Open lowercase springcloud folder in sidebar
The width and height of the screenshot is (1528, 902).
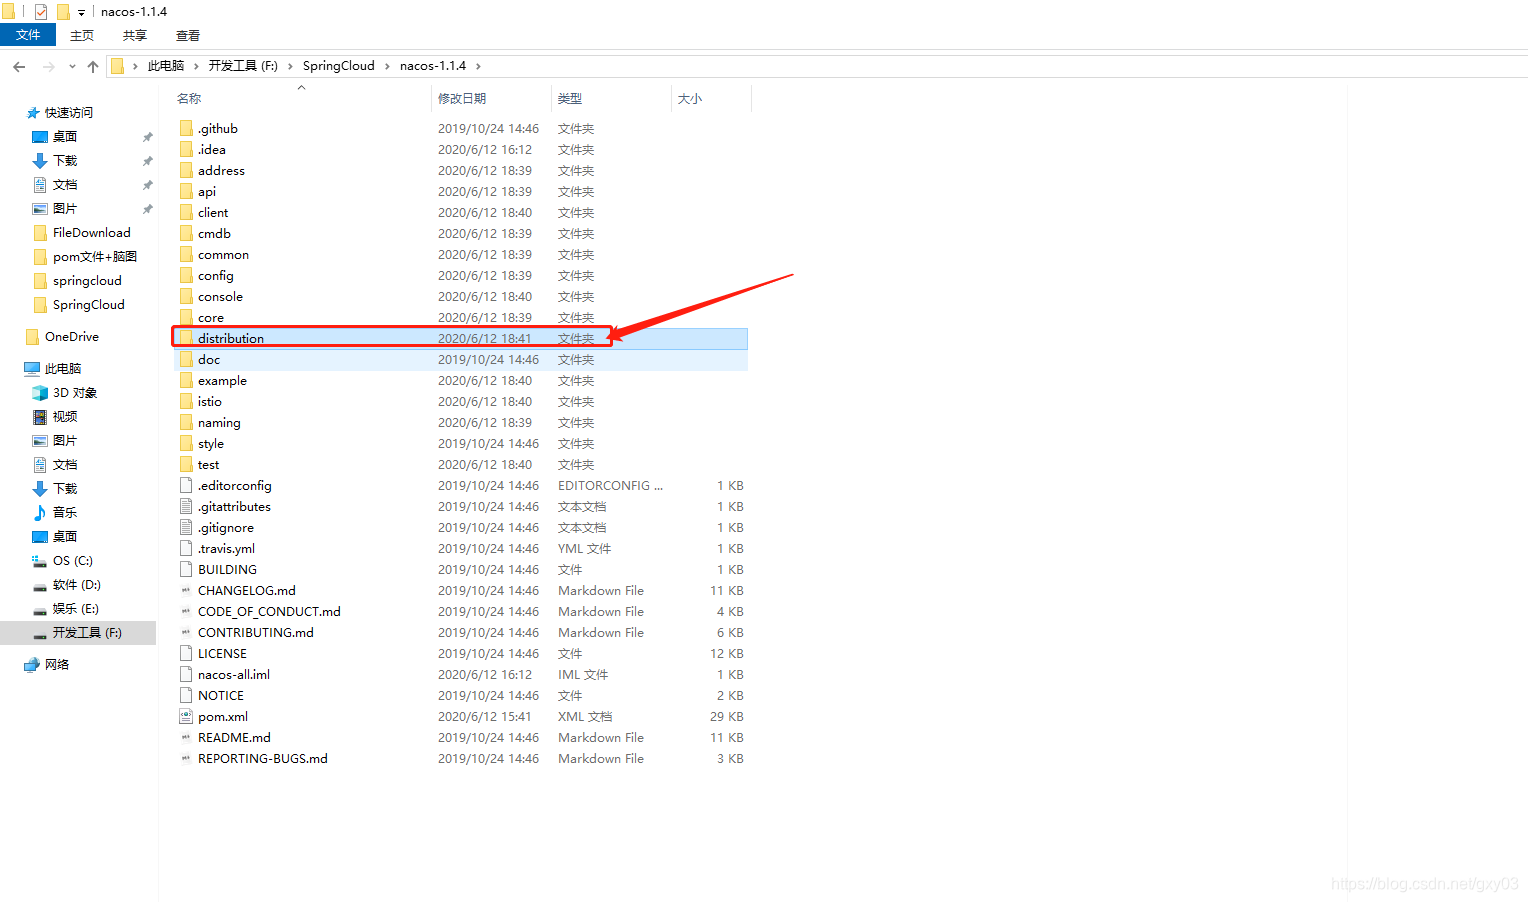(87, 281)
